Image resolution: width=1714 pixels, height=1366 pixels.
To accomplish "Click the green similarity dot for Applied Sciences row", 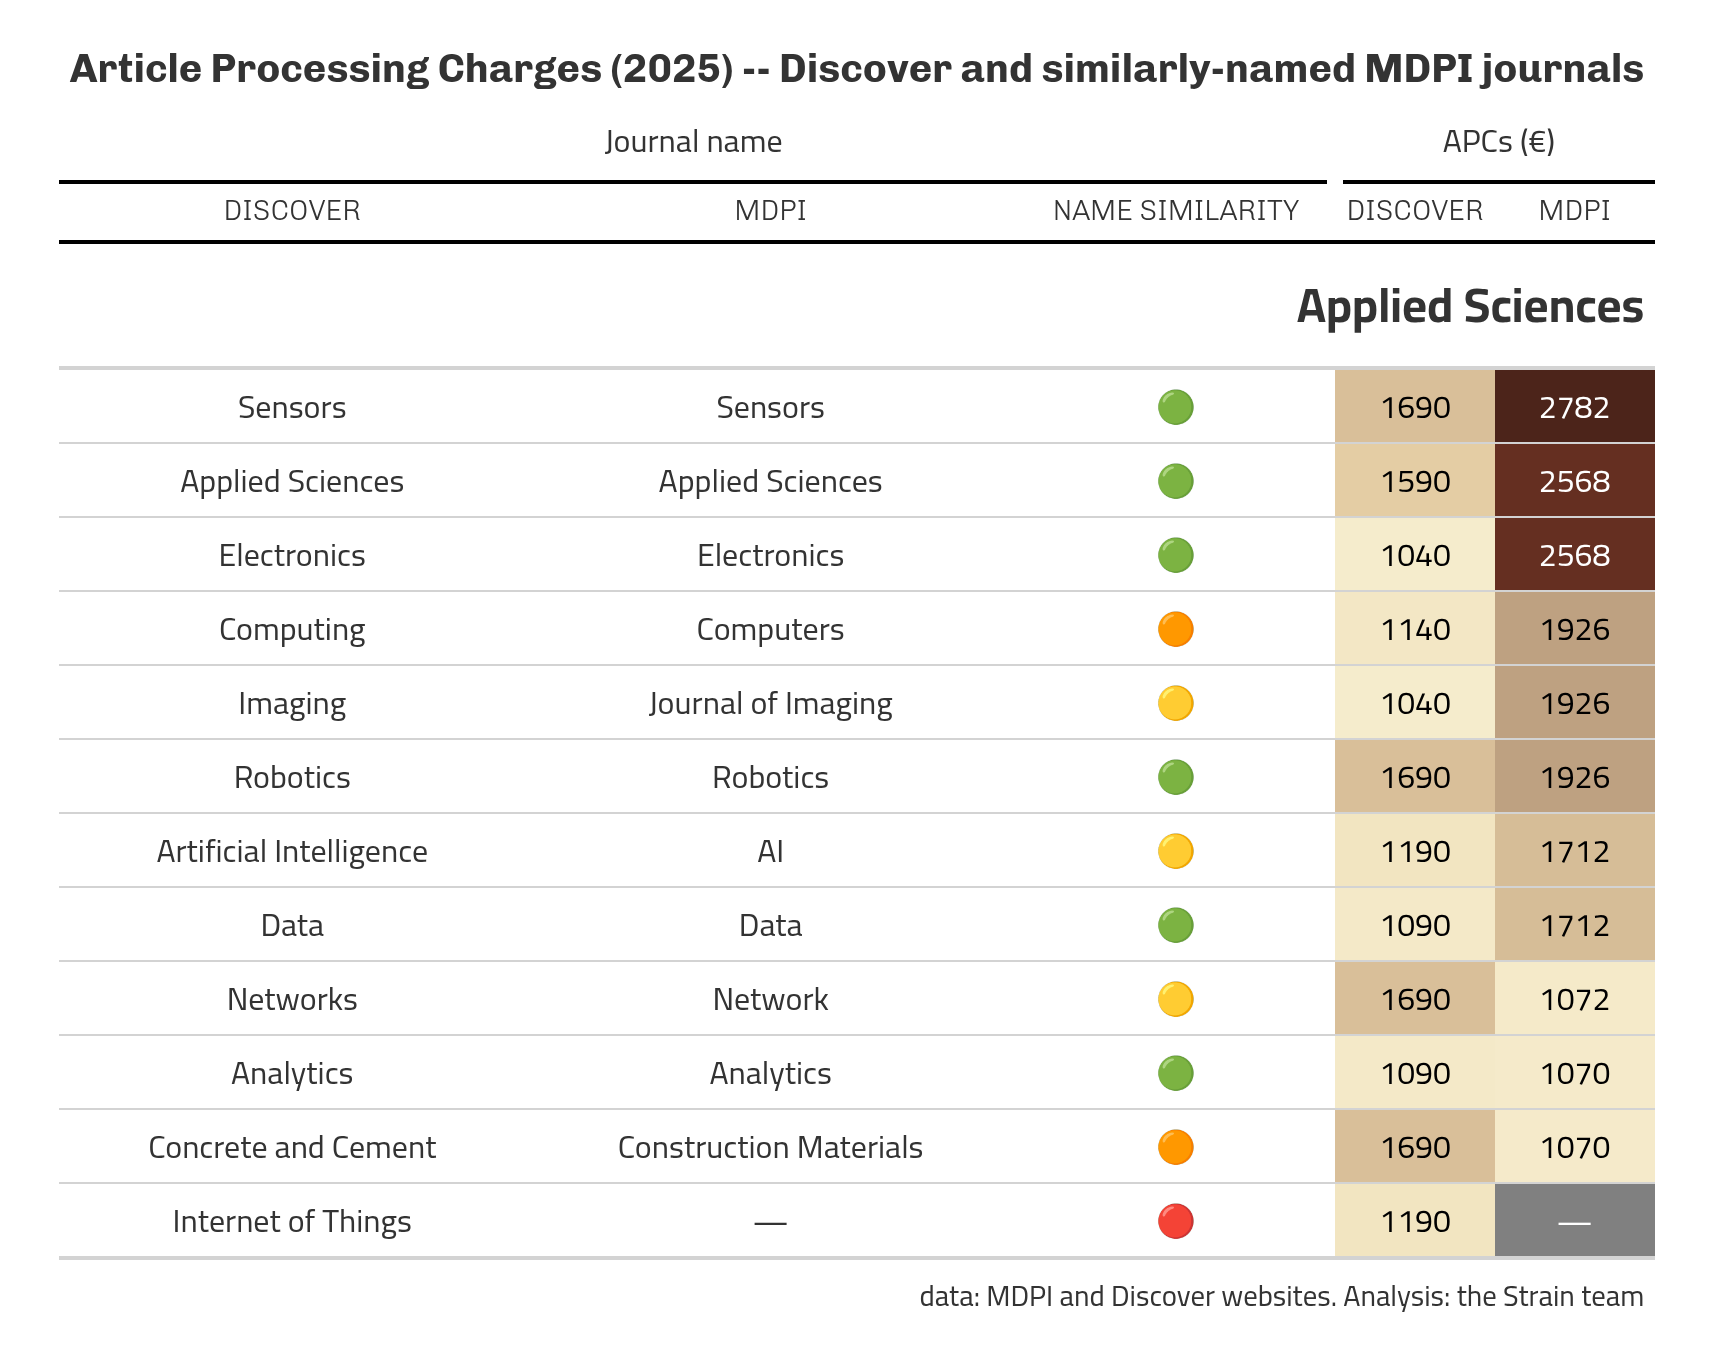I will point(1175,481).
